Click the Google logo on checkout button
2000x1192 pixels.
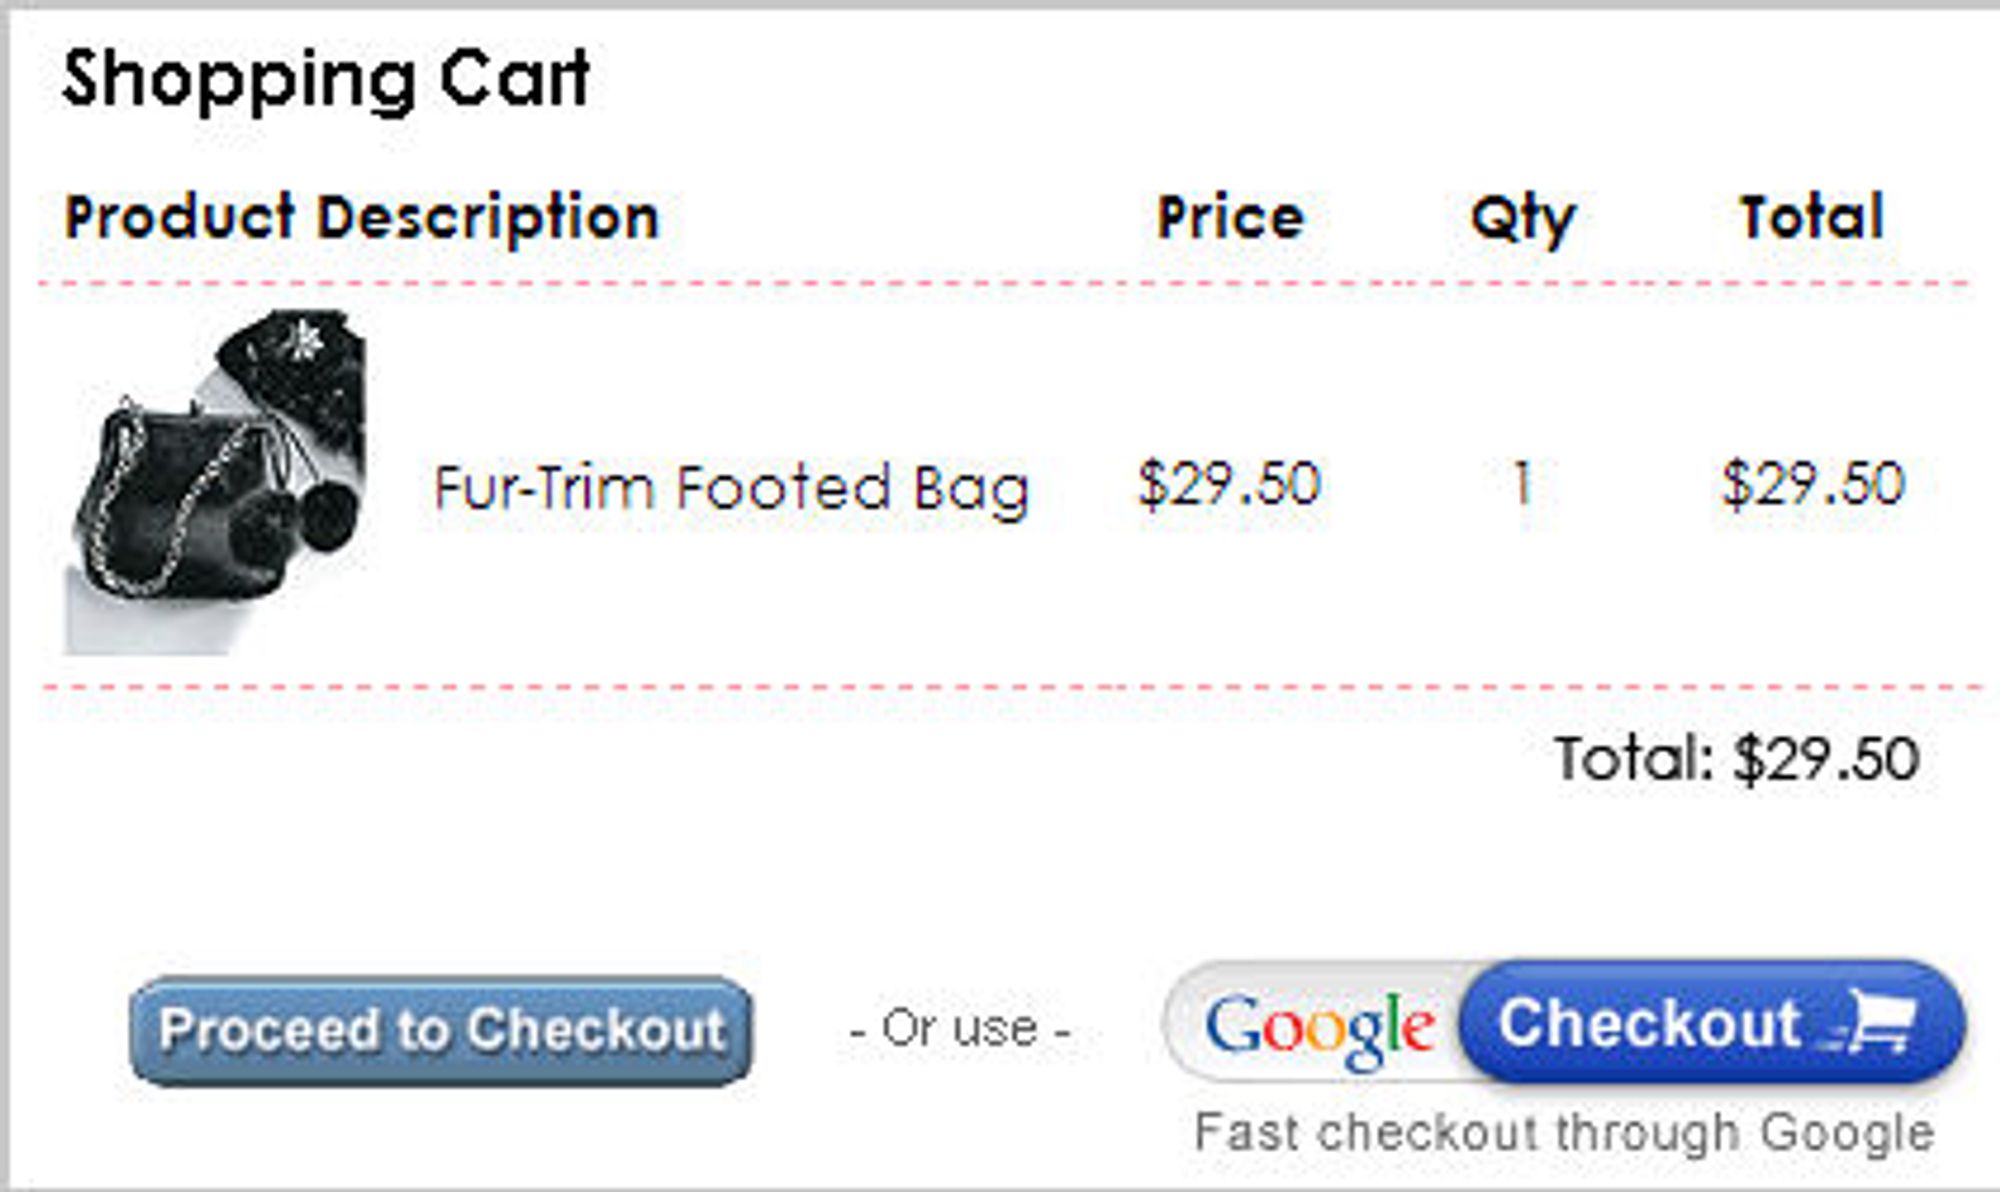click(x=1319, y=1030)
